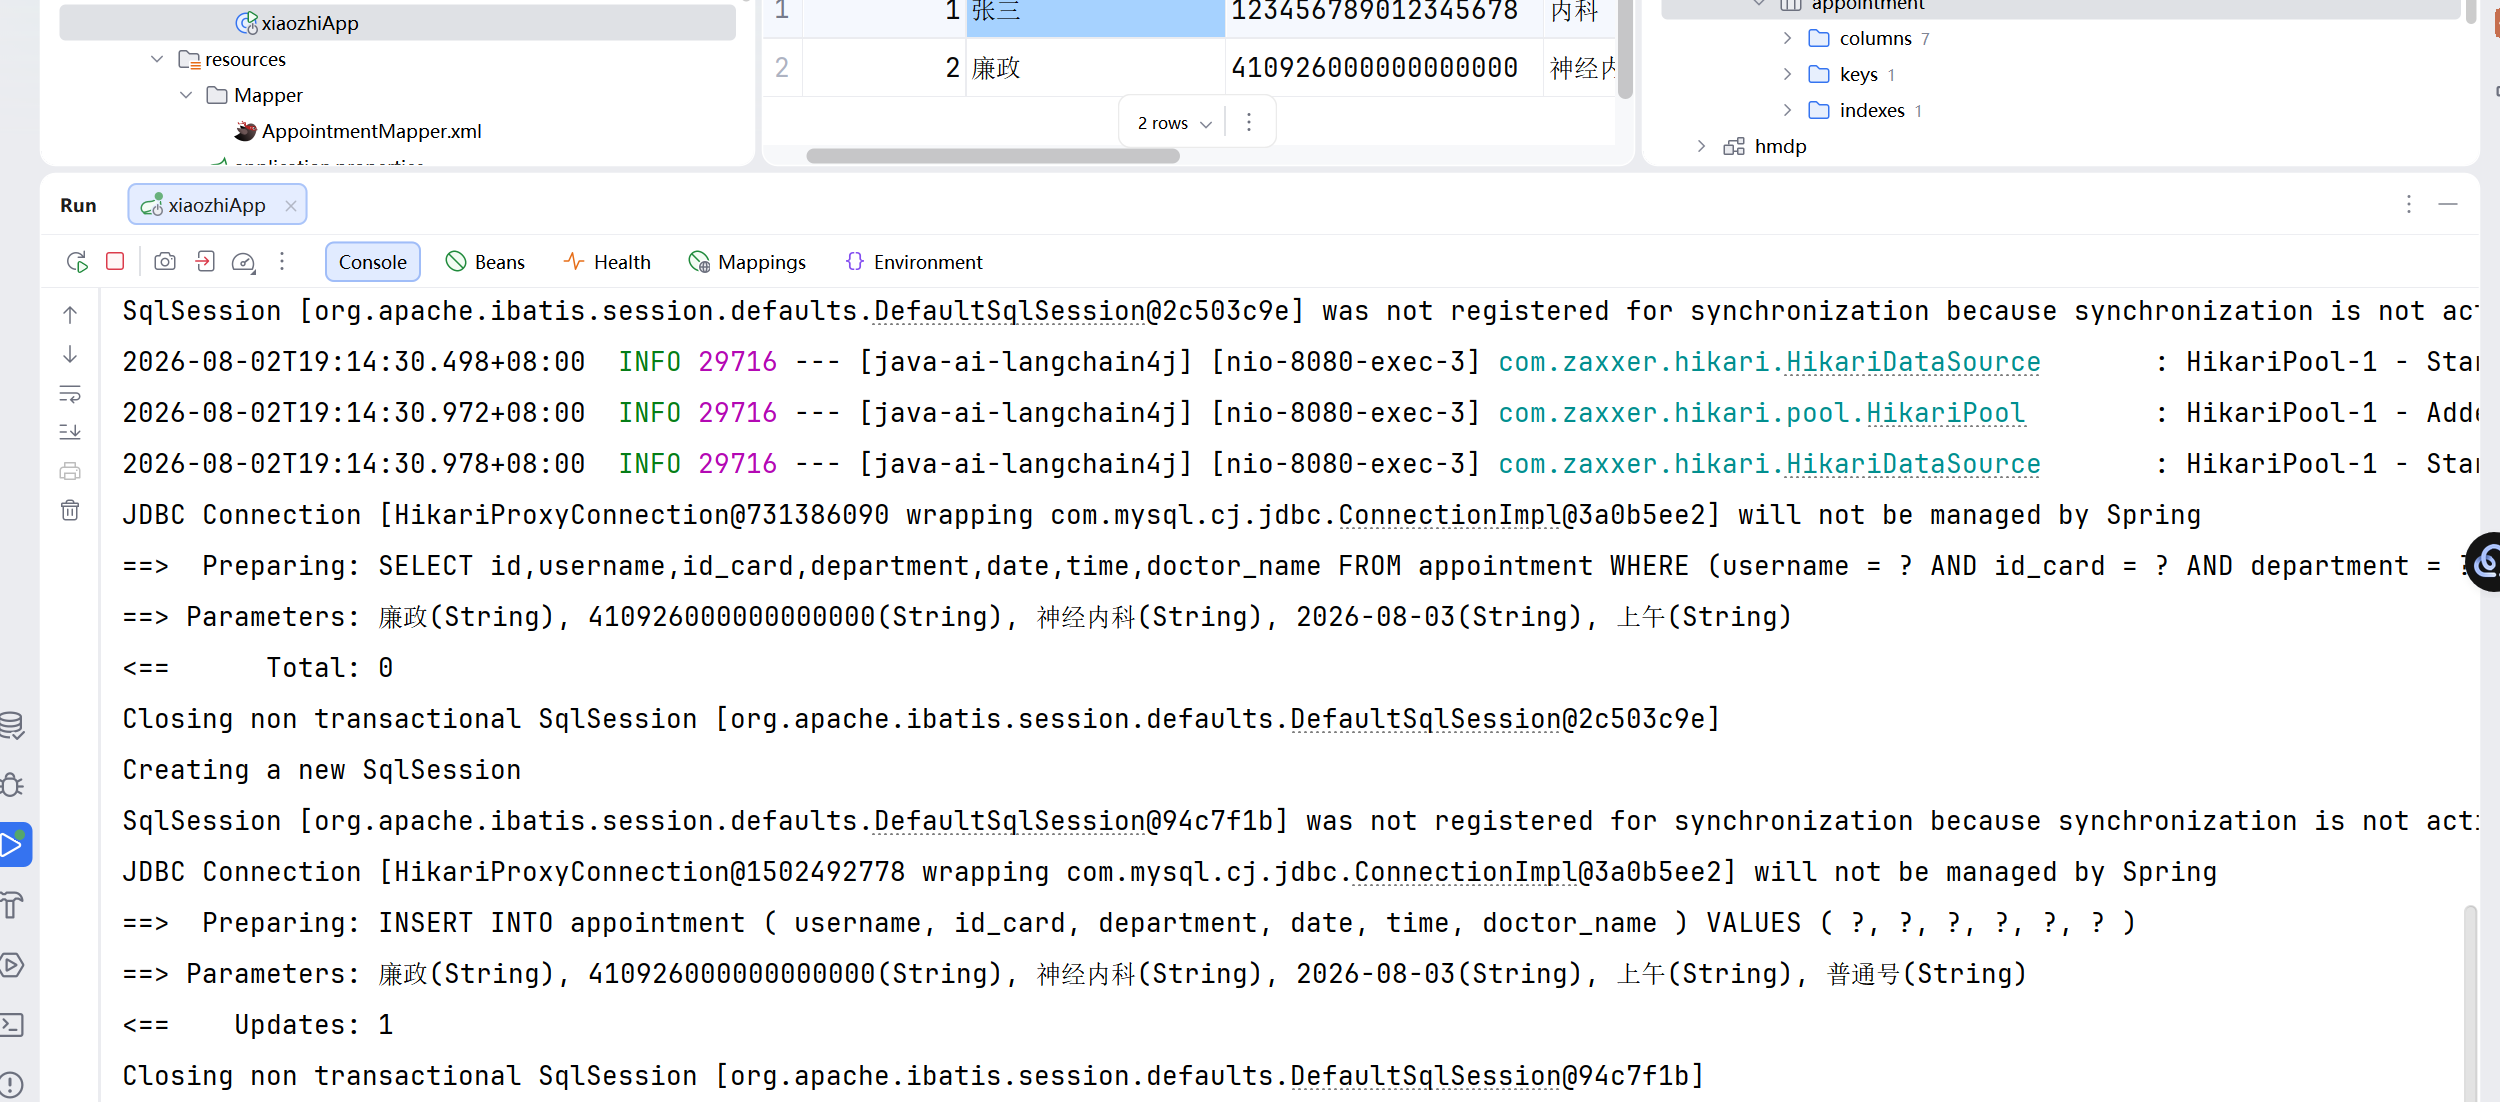Expand the columns node
The width and height of the screenshot is (2500, 1102).
click(x=1788, y=38)
